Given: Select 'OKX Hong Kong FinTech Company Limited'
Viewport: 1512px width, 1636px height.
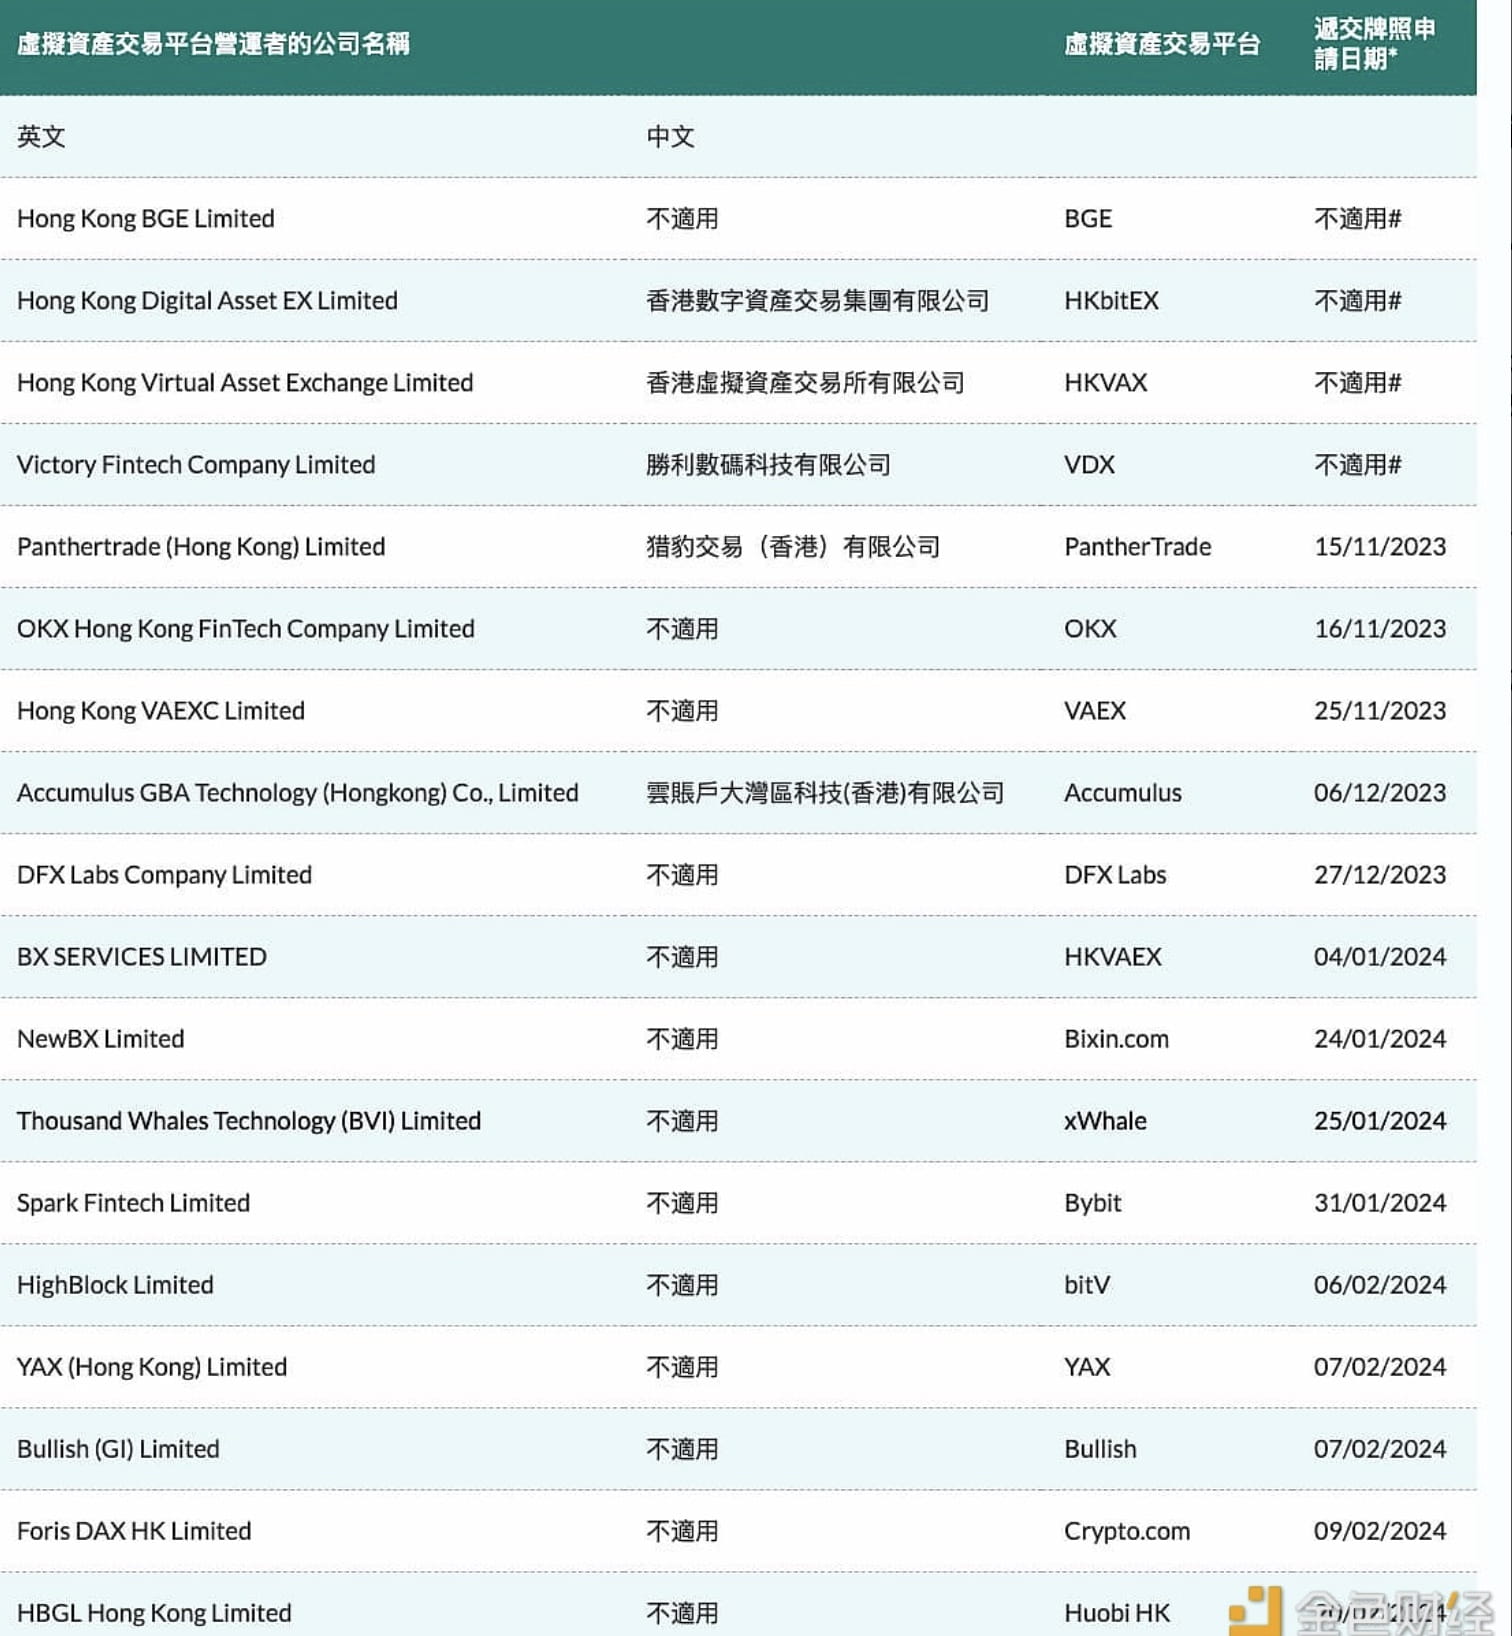Looking at the screenshot, I should coord(246,629).
